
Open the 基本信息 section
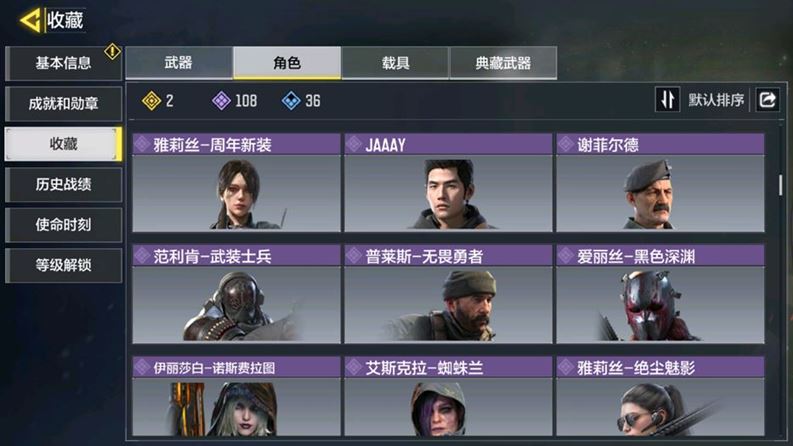[x=63, y=63]
